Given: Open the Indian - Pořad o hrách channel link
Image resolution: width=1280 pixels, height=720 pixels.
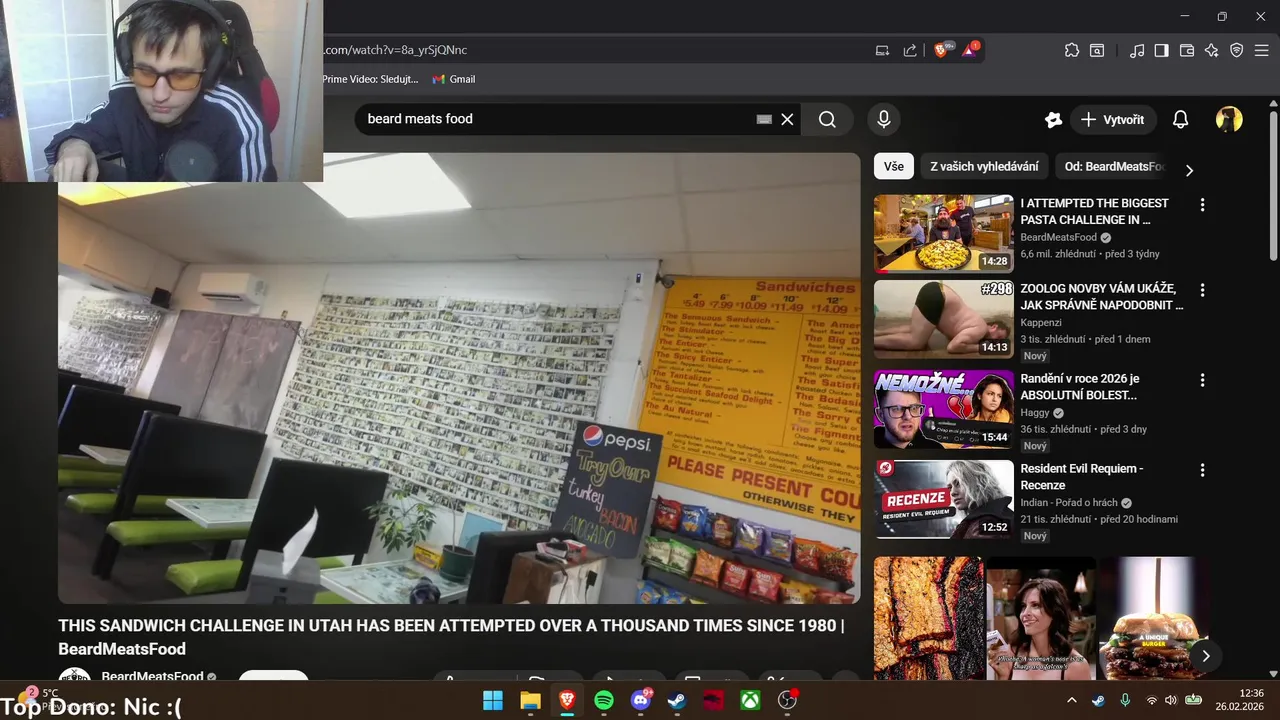Looking at the screenshot, I should point(1068,502).
